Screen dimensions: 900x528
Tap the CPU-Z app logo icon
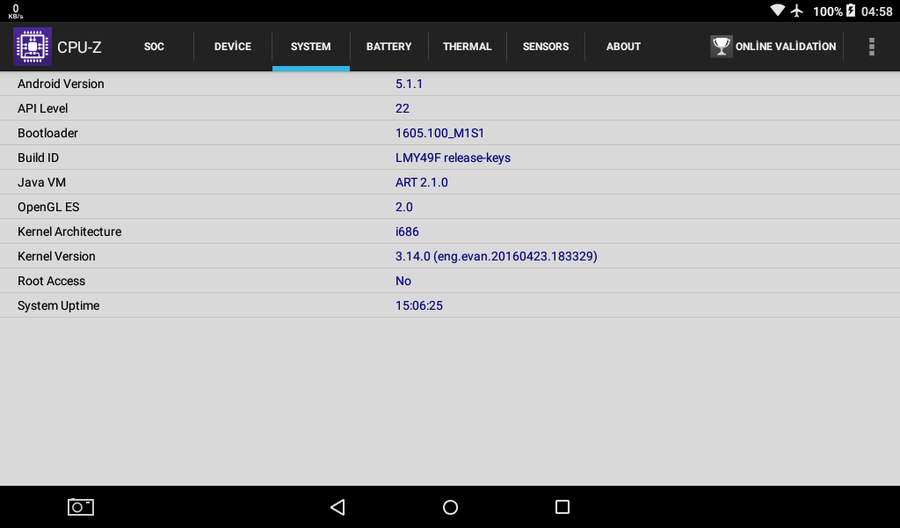33,46
